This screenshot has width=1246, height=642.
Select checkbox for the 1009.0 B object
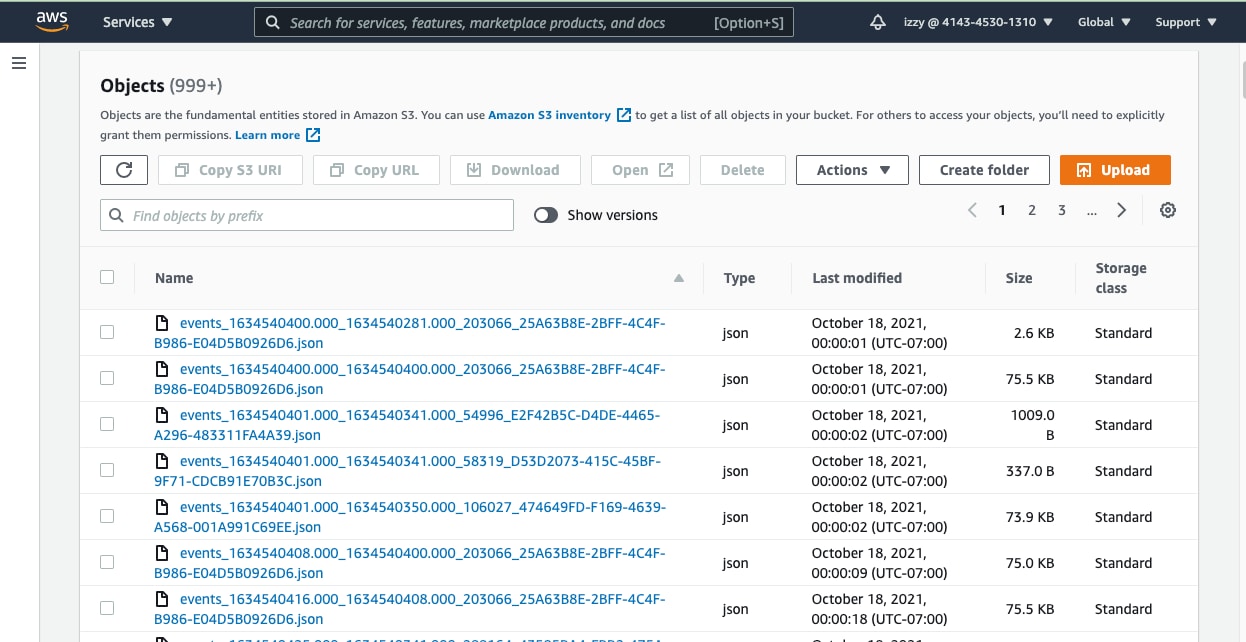(107, 424)
